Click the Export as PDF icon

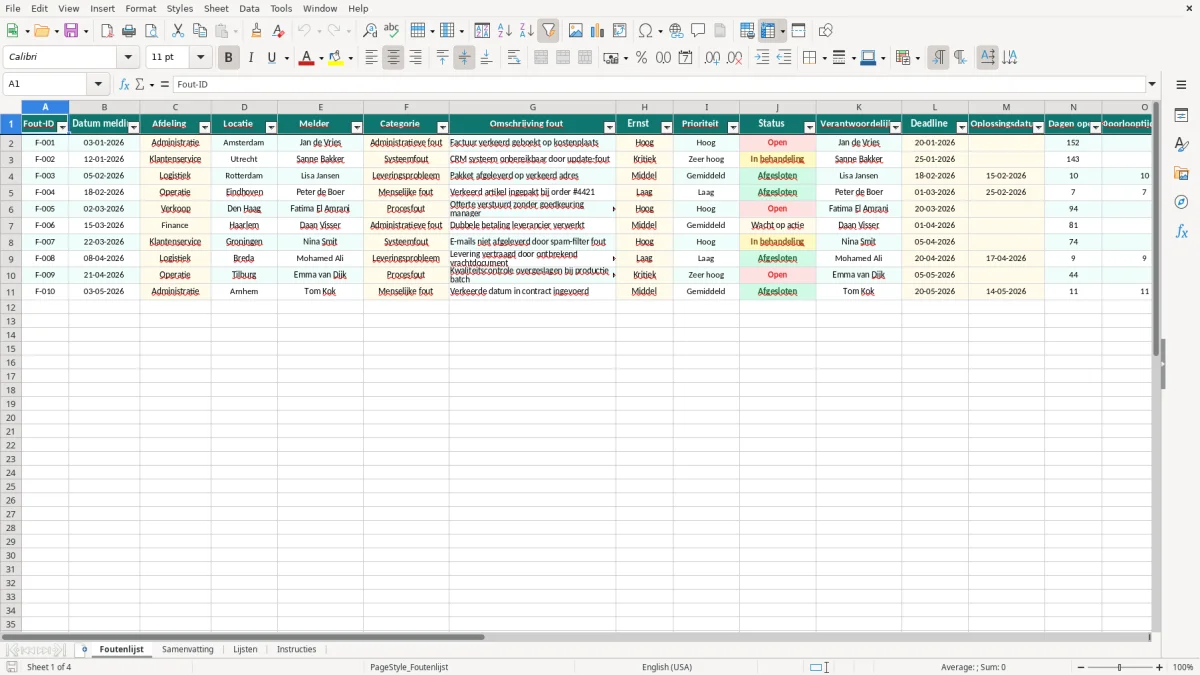click(x=106, y=31)
